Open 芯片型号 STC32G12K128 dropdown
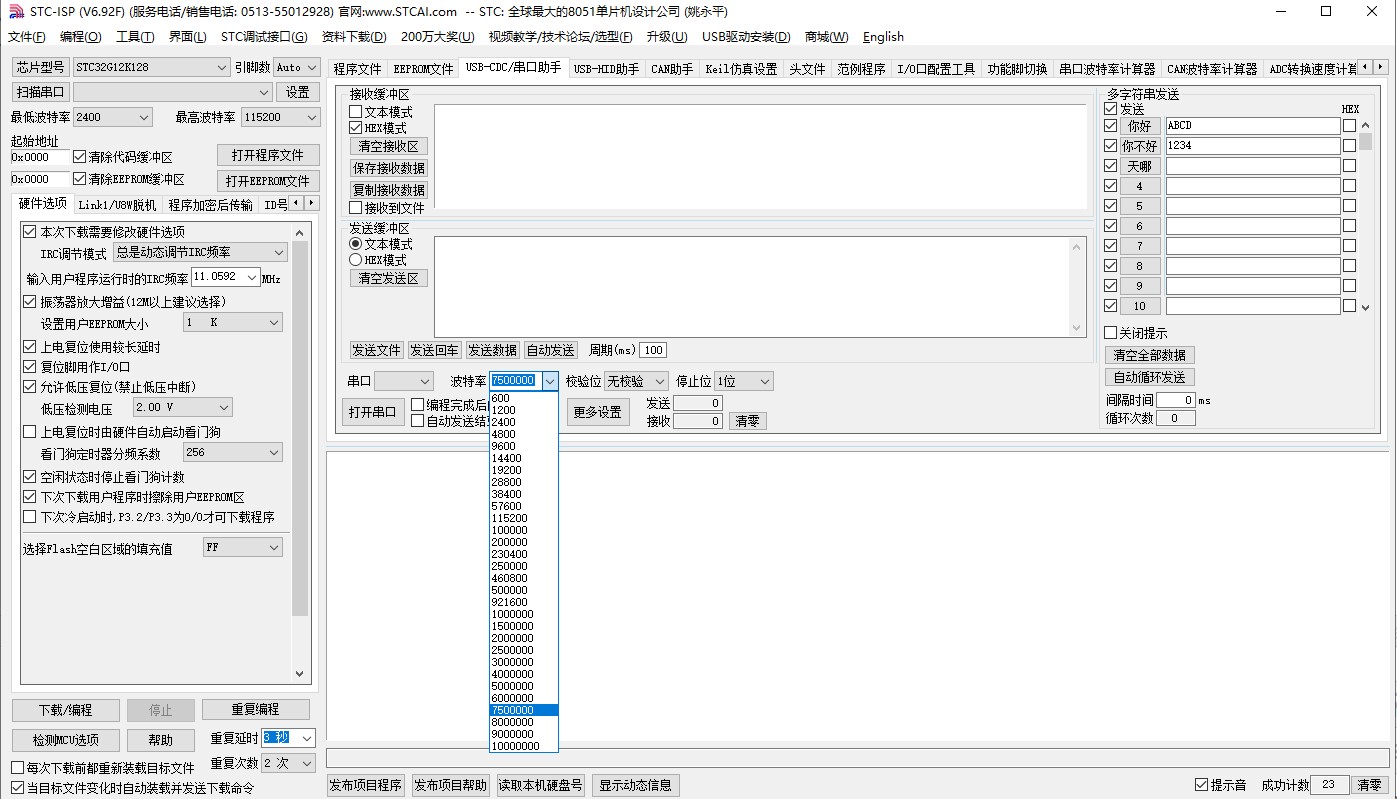This screenshot has height=799, width=1397. [x=151, y=67]
